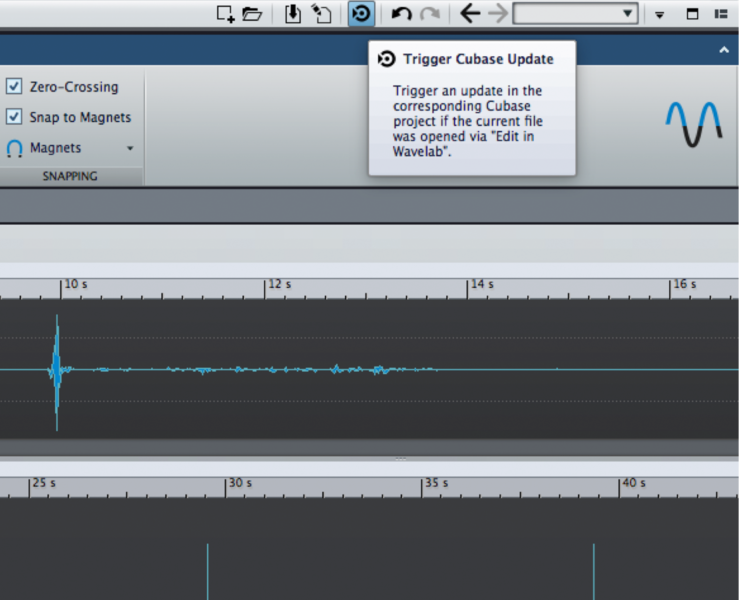Click the Save file icon
This screenshot has width=739, height=600.
pyautogui.click(x=293, y=14)
